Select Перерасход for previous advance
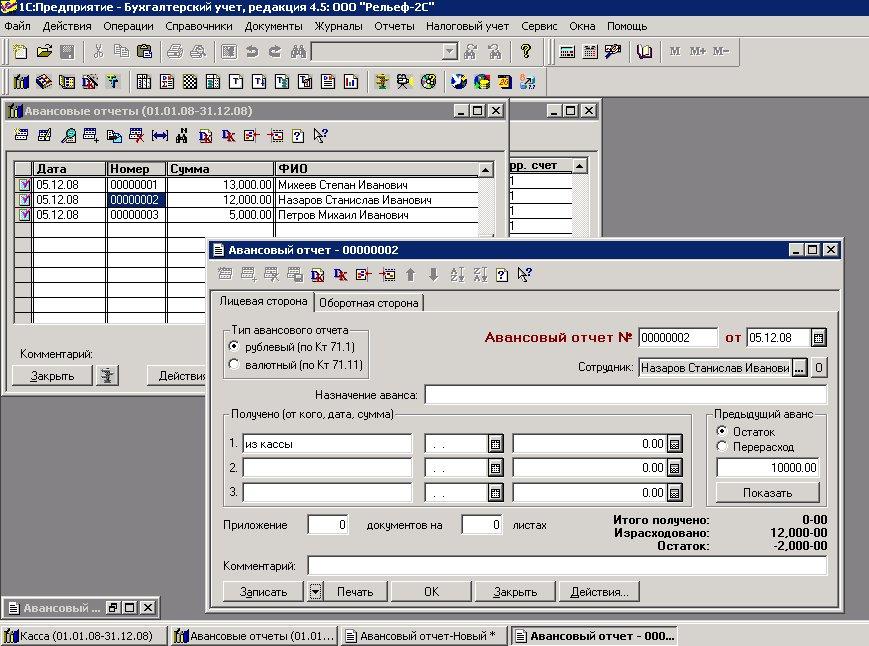Viewport: 869px width, 646px height. tap(755, 447)
